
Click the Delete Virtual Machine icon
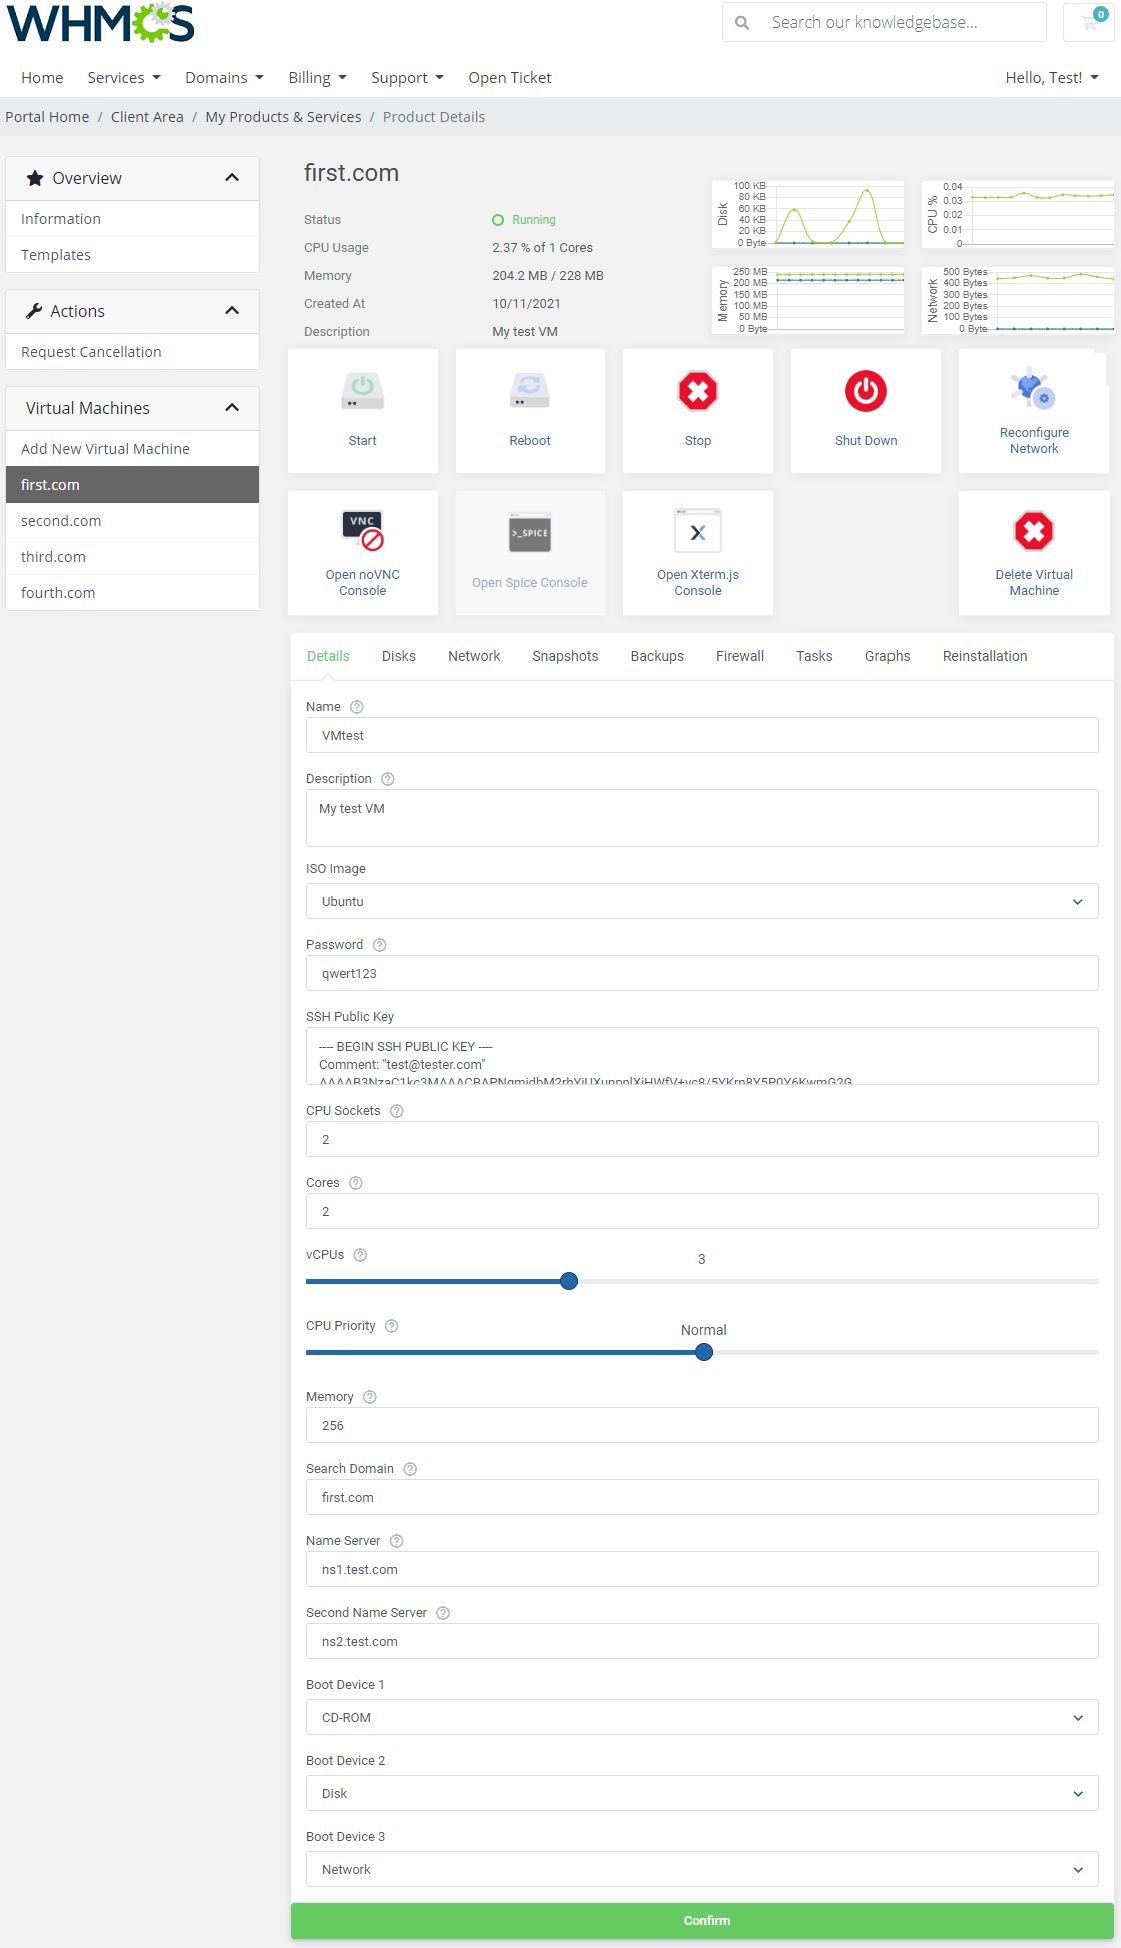1034,531
